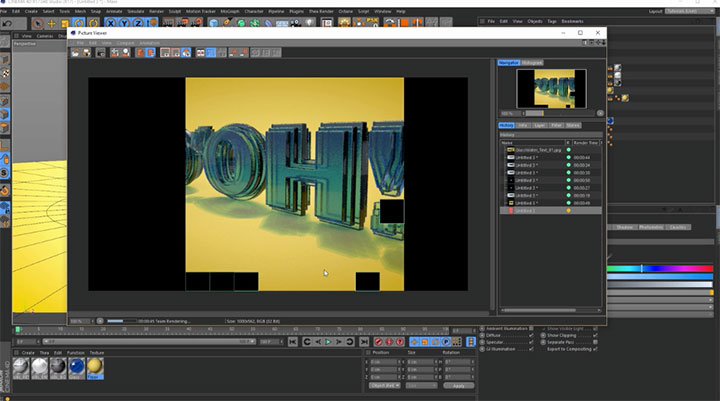Click the Undo arrow in main toolbar
Screen dimensions: 720x401
(x=7, y=23)
